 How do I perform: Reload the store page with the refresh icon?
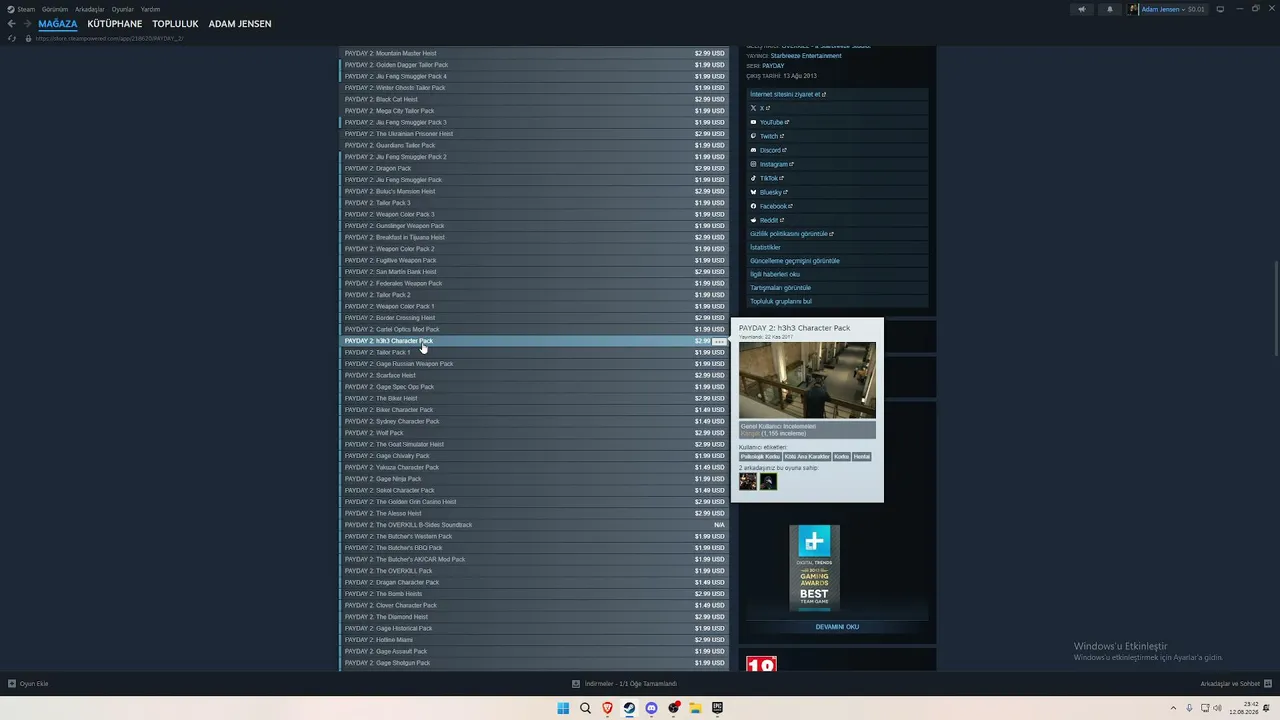click(x=12, y=38)
